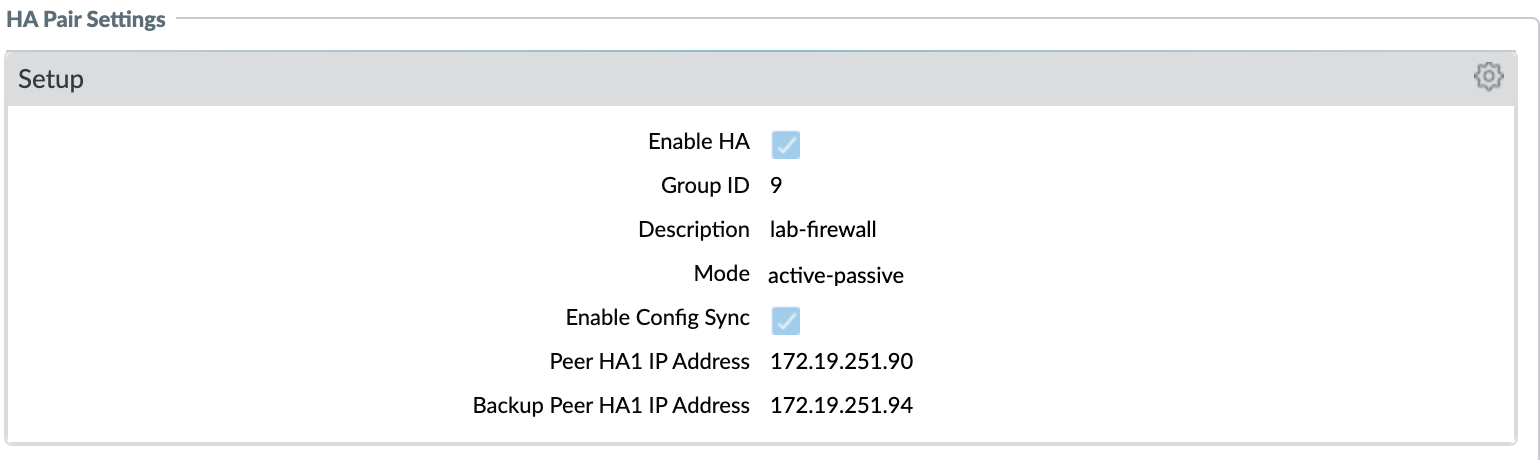Open Setup settings via gear icon
The height and width of the screenshot is (460, 1540).
[x=1488, y=77]
